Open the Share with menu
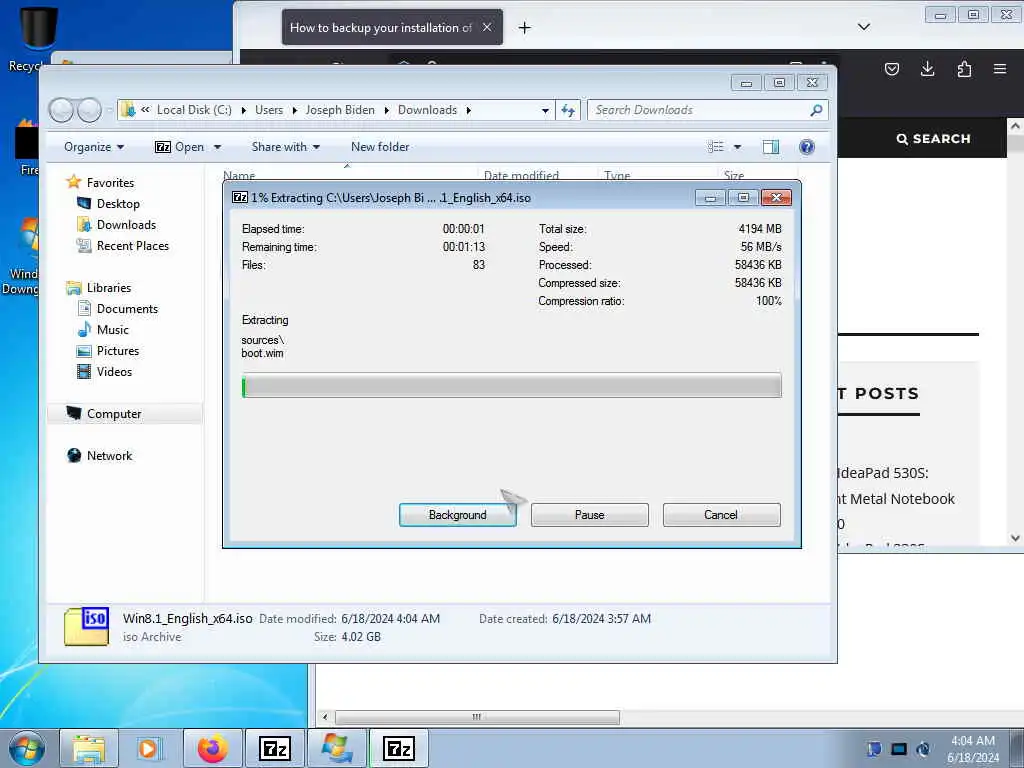This screenshot has width=1024, height=768. 285,147
